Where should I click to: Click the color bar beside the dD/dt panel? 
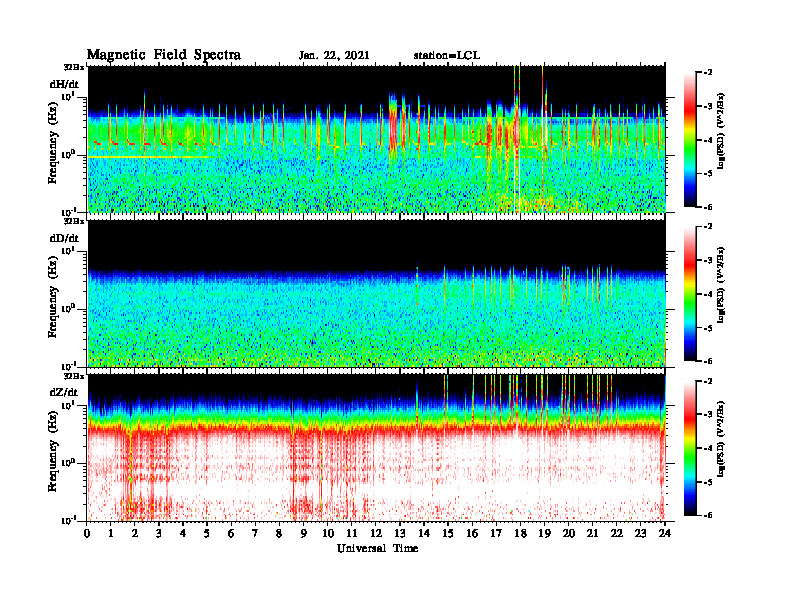click(x=690, y=294)
